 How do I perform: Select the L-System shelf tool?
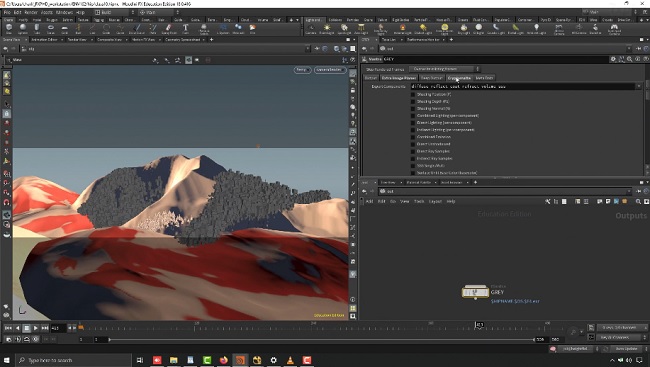(x=223, y=29)
